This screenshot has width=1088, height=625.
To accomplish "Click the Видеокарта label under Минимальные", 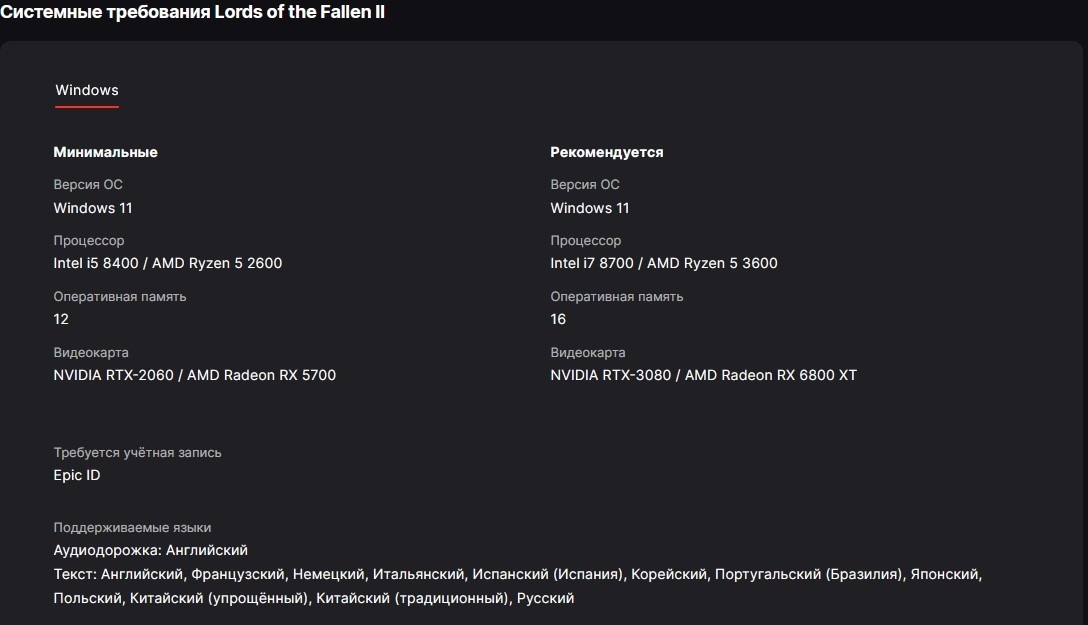I will (91, 353).
